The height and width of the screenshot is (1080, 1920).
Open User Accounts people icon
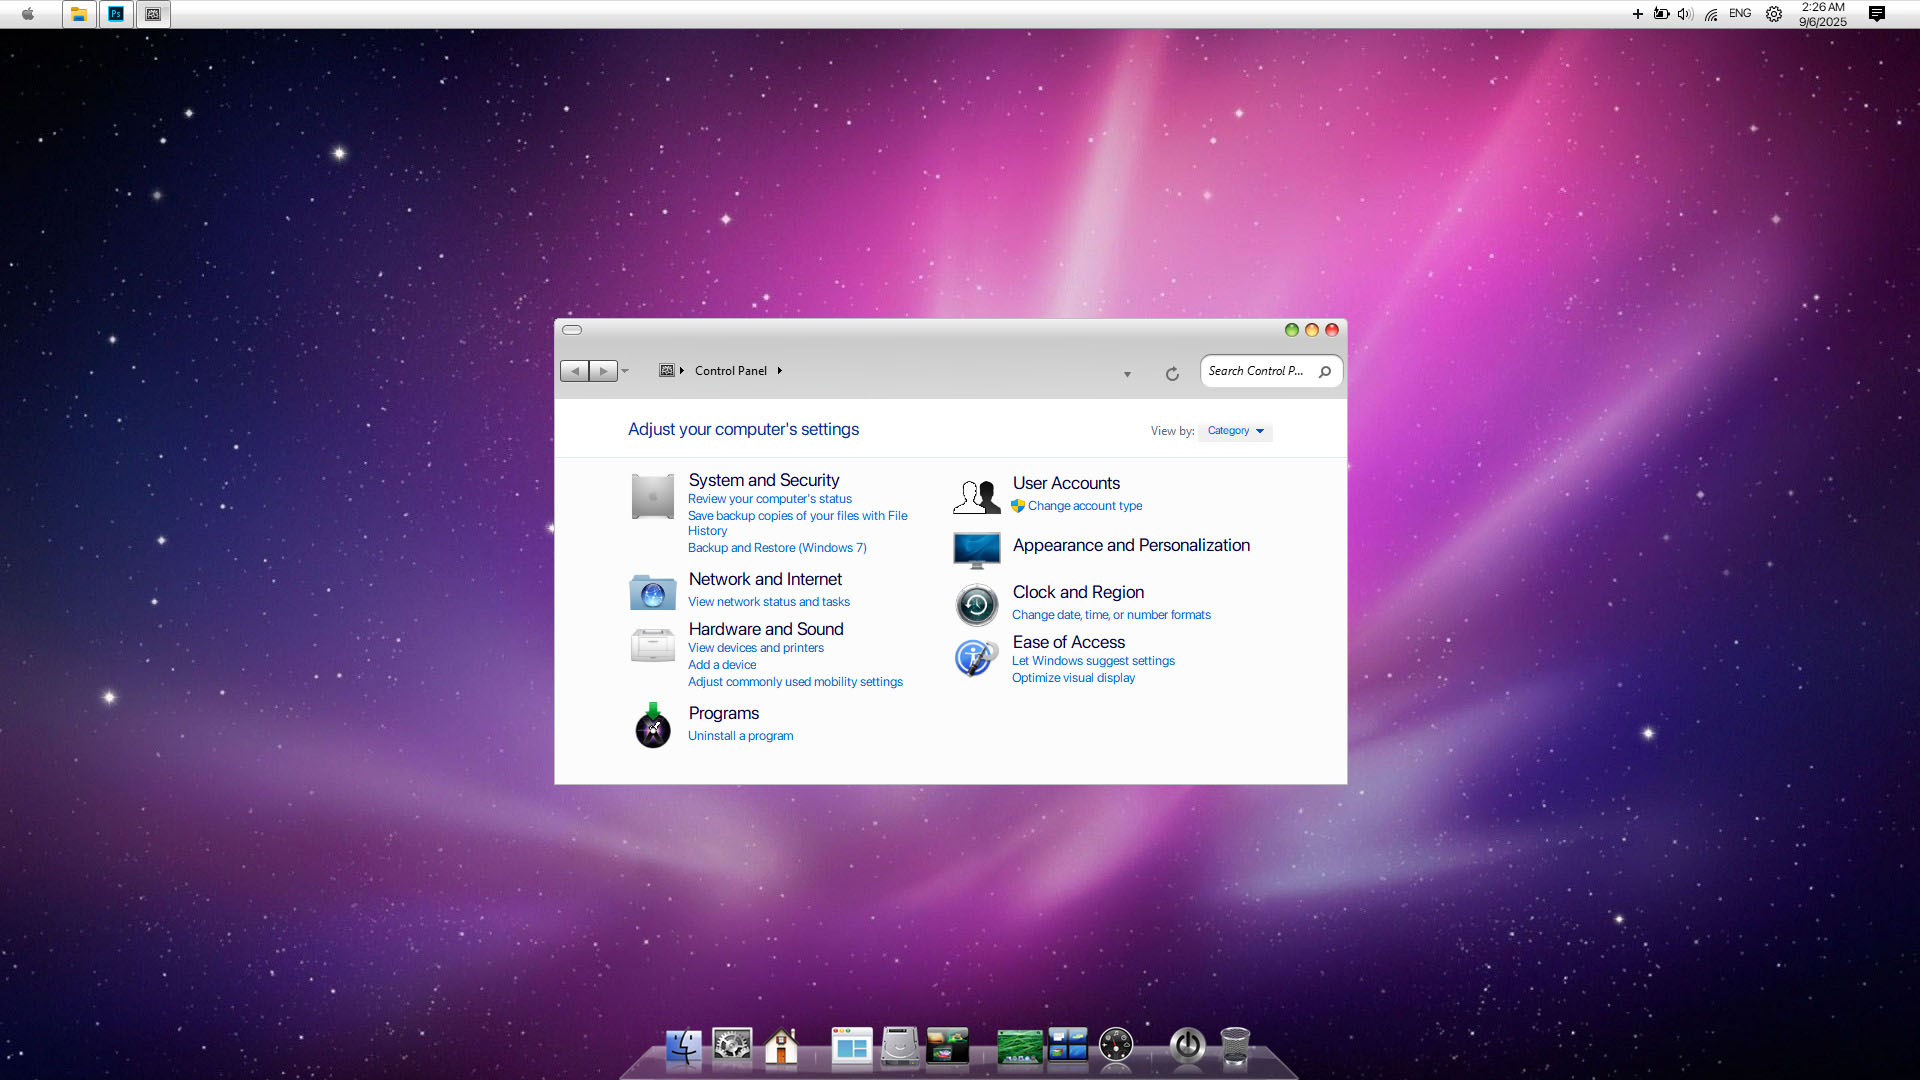(976, 496)
